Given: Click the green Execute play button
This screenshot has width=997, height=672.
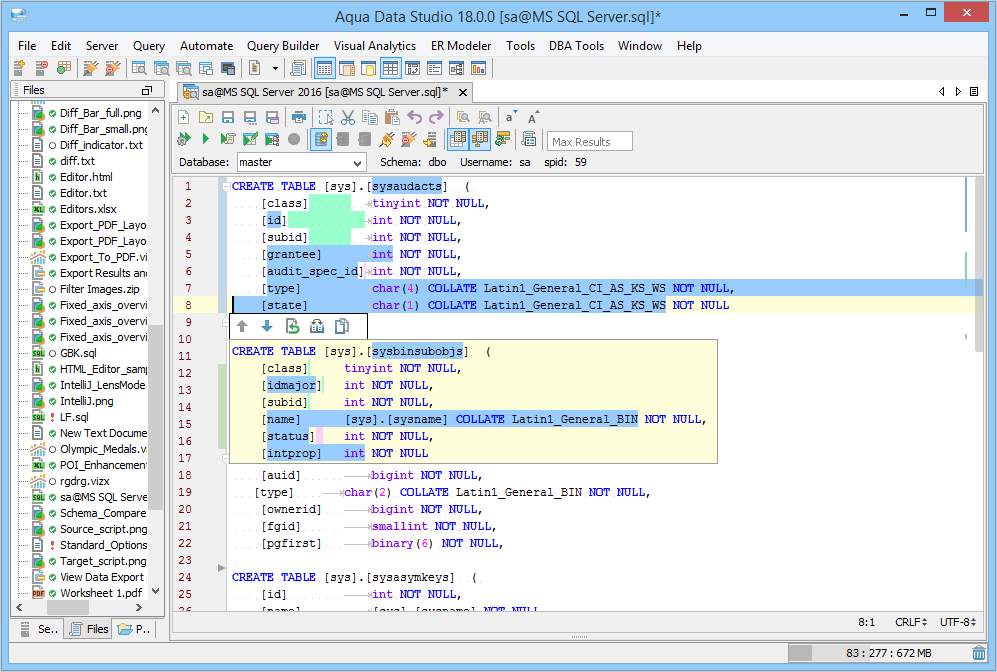Looking at the screenshot, I should [x=206, y=139].
